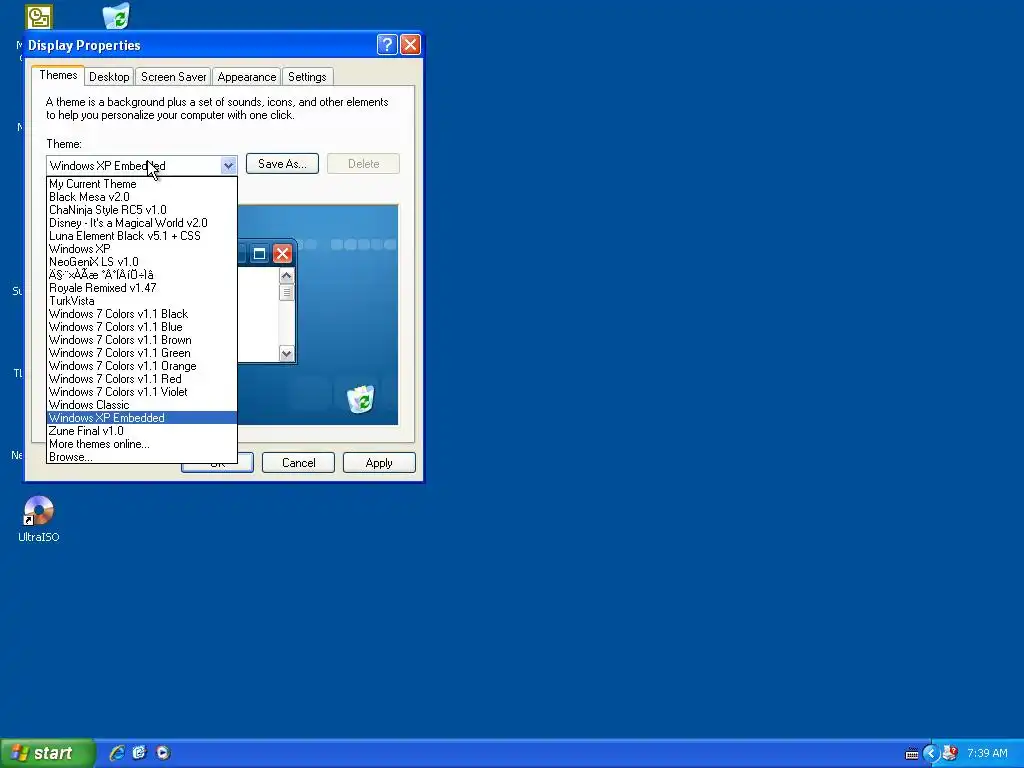The width and height of the screenshot is (1024, 768).
Task: Click the Display Properties help question-mark button
Action: [387, 44]
